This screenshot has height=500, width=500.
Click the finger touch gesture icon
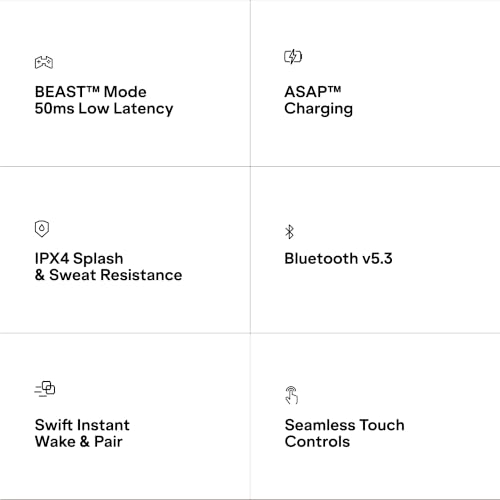292,395
